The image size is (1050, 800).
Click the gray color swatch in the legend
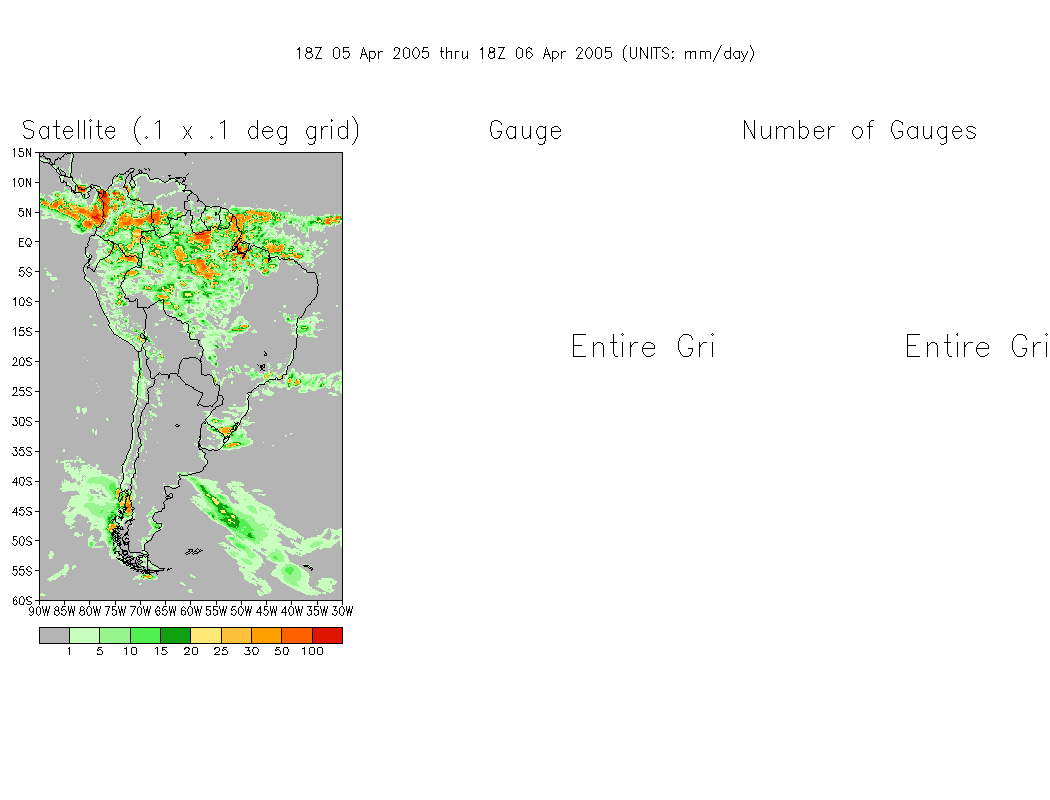click(x=54, y=635)
